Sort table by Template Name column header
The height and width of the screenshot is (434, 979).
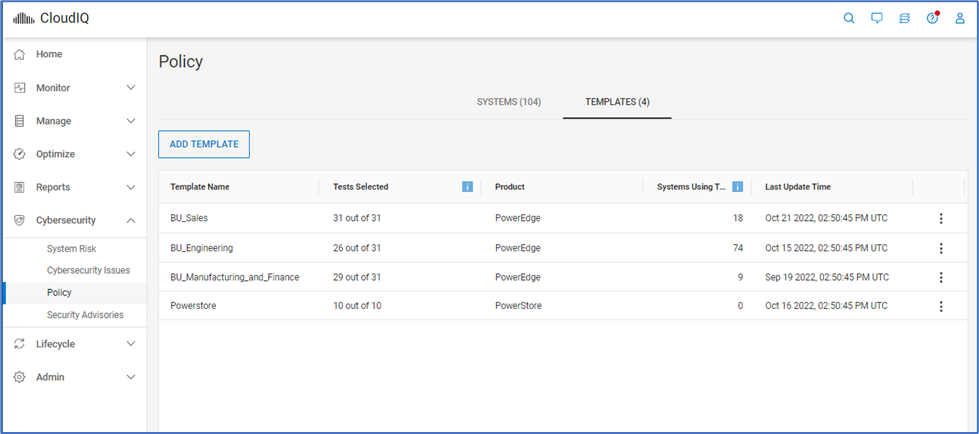point(200,187)
